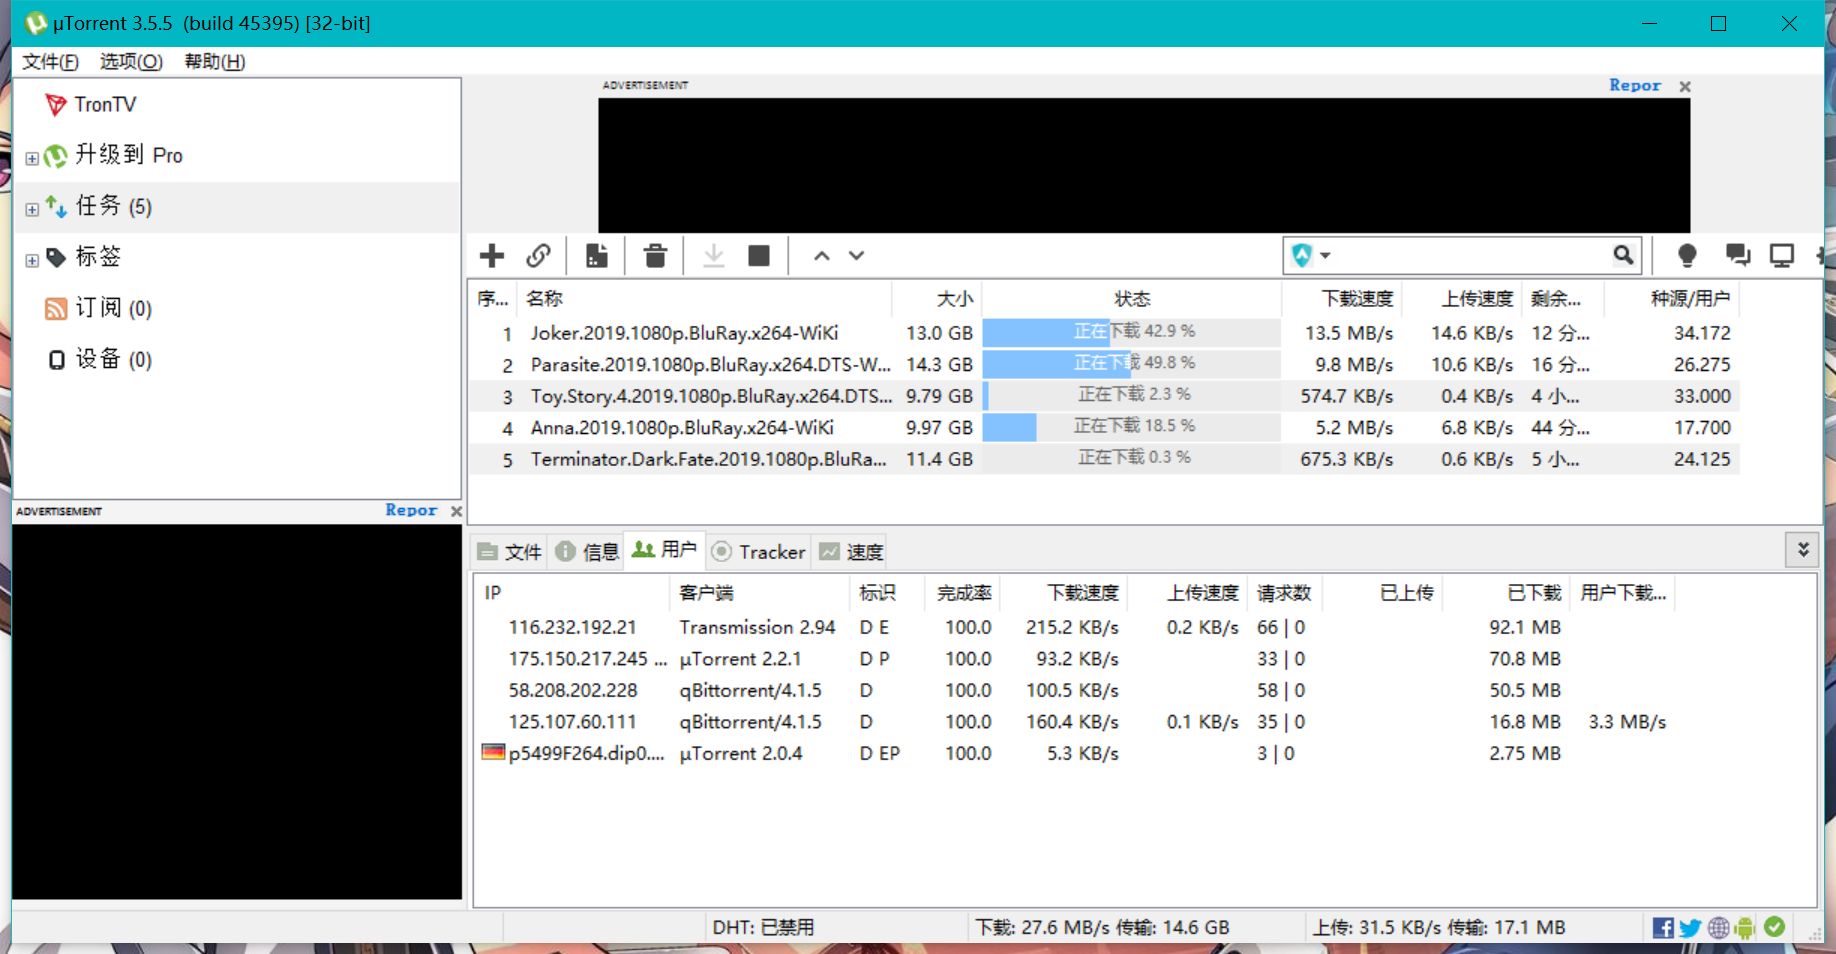The image size is (1836, 954).
Task: Close the sidebar advertisement
Action: tap(456, 511)
